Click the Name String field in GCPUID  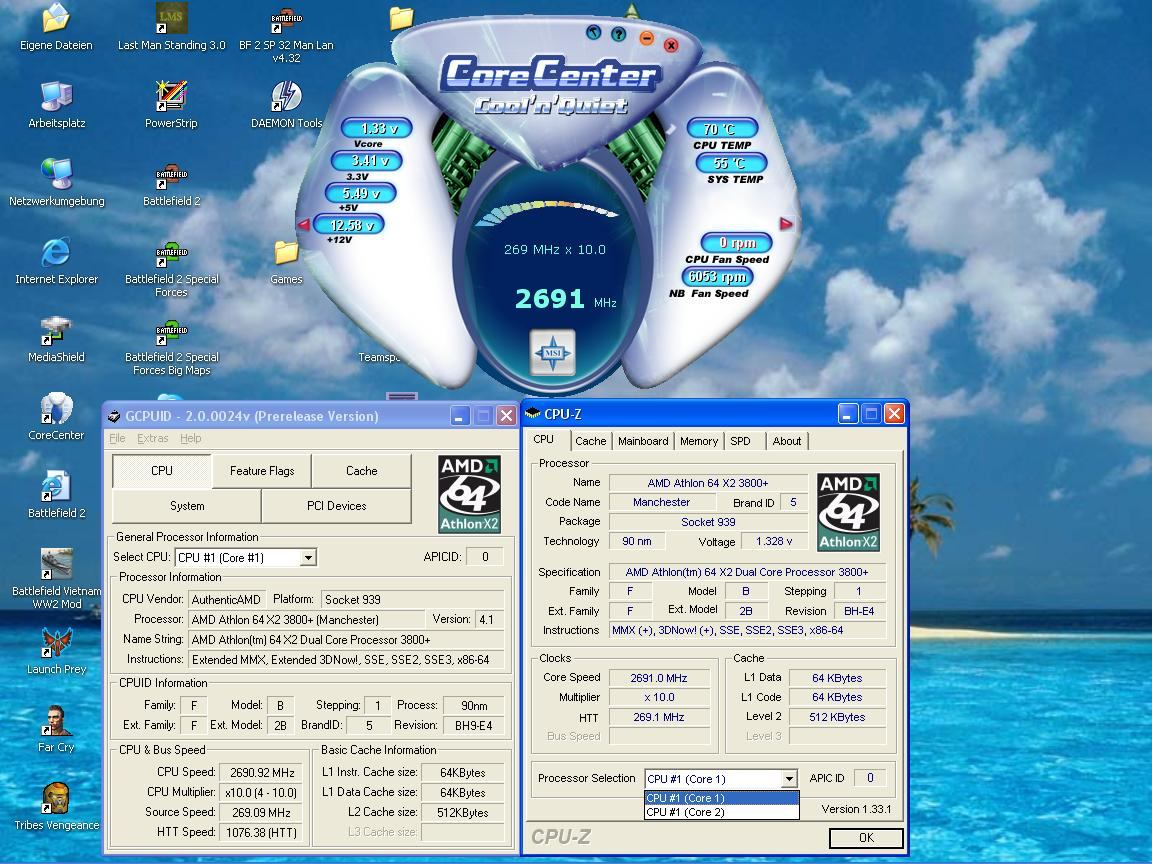coord(346,640)
